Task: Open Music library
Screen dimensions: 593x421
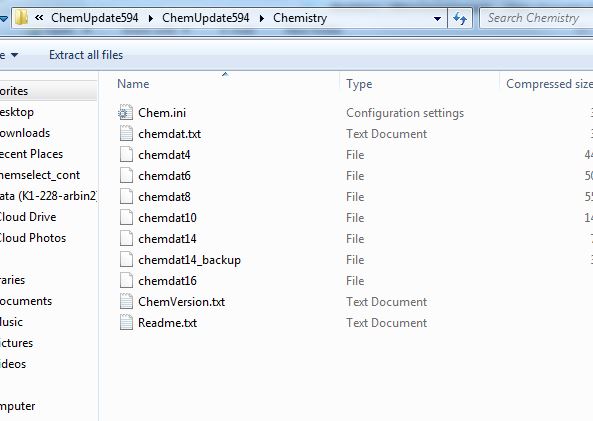Action: tap(11, 322)
